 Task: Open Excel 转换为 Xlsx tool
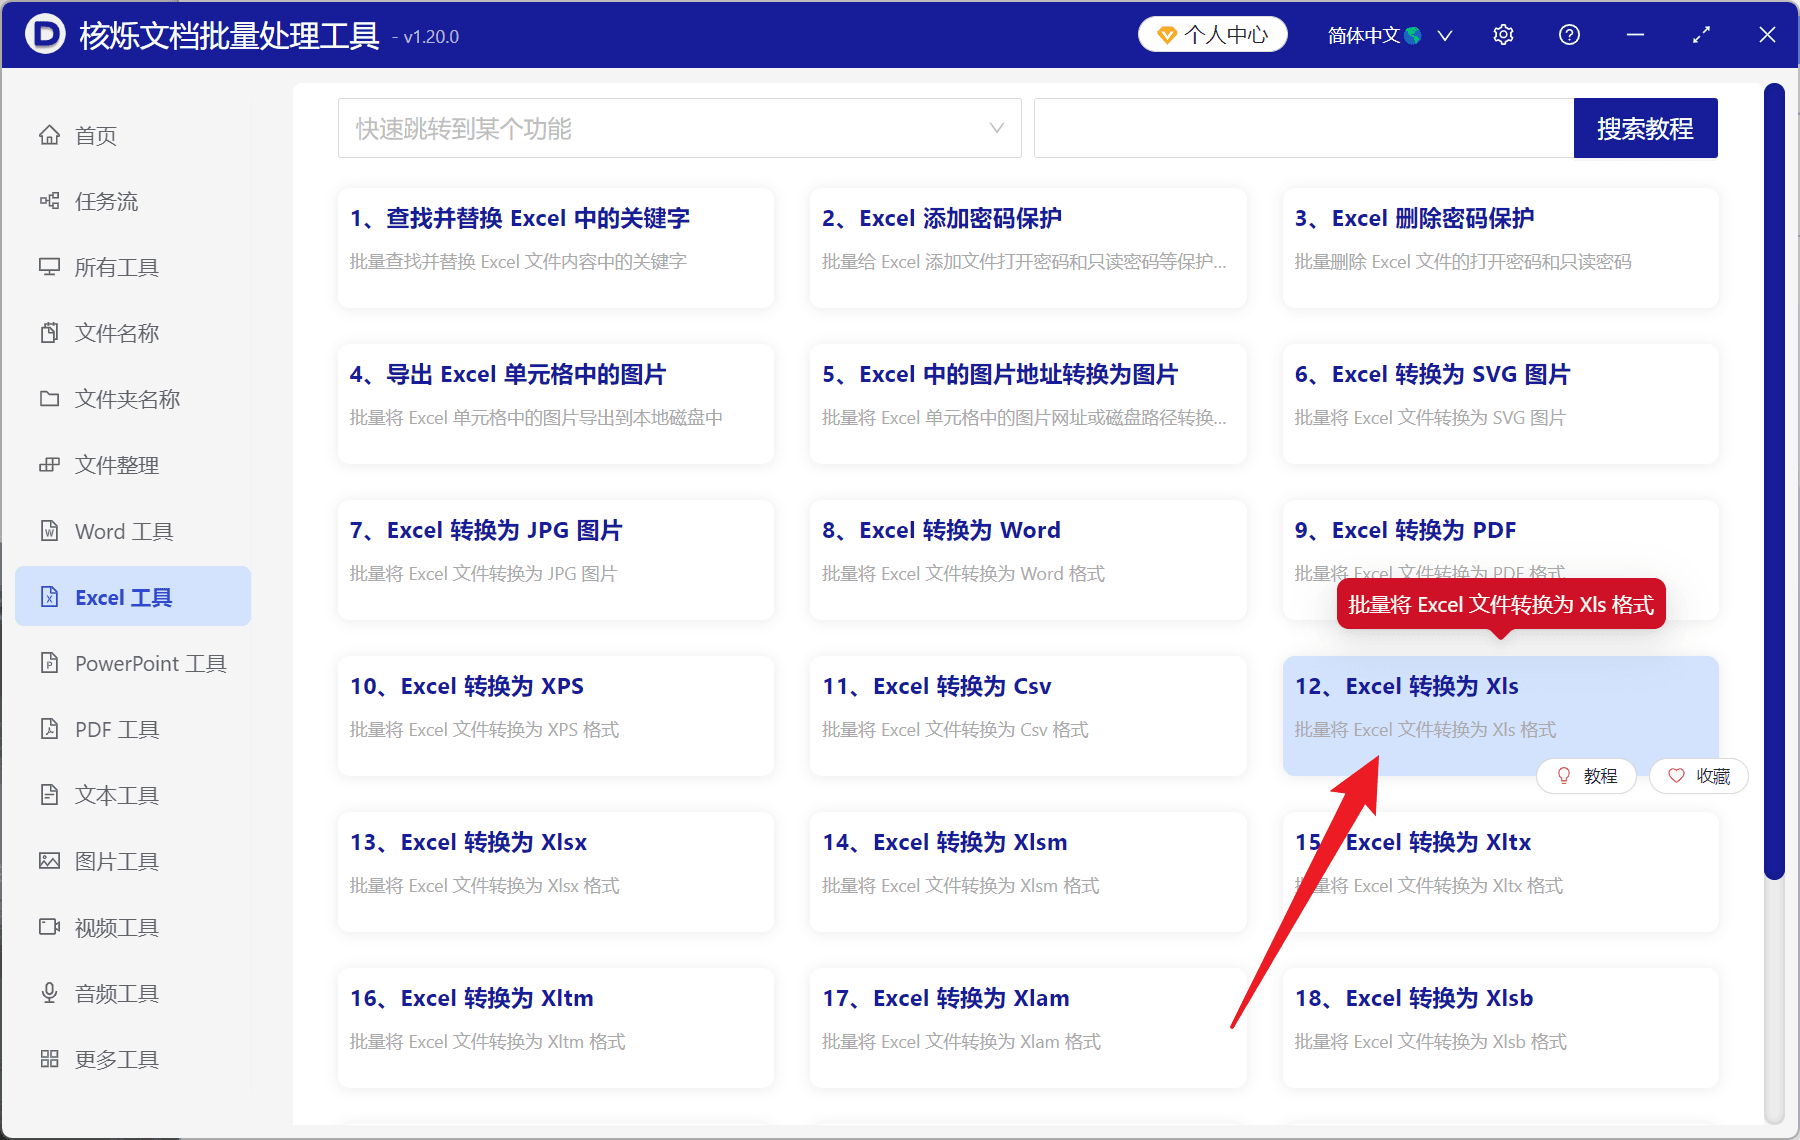pyautogui.click(x=556, y=872)
